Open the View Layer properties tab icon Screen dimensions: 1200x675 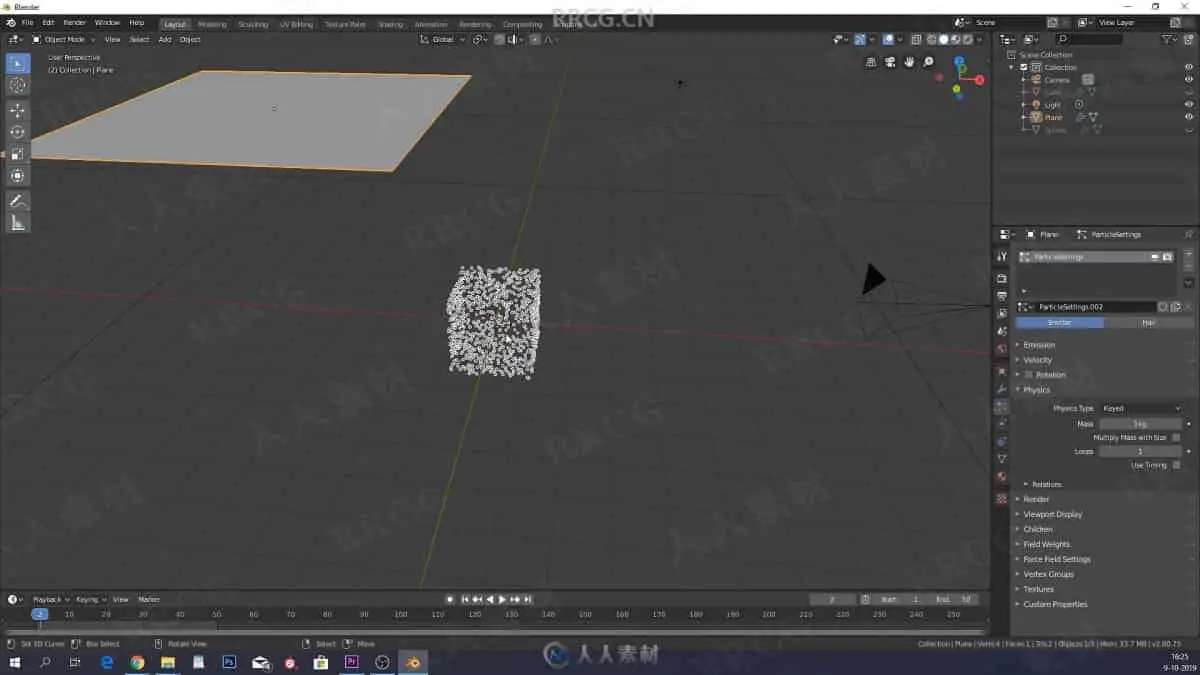click(1001, 313)
